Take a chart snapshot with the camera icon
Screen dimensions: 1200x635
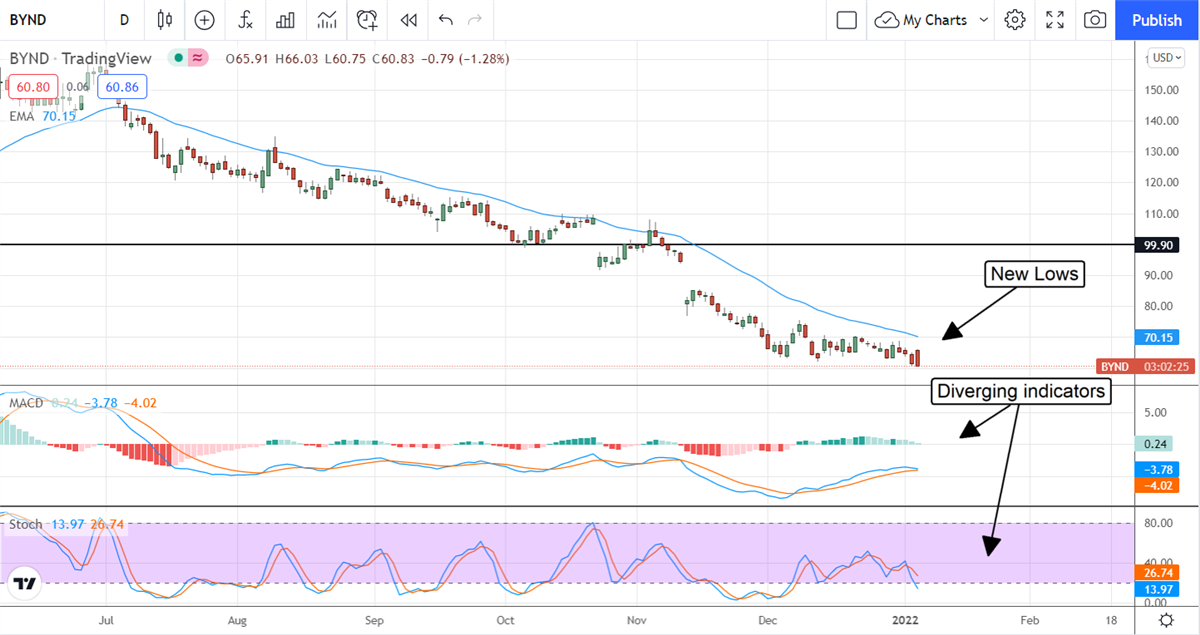pyautogui.click(x=1095, y=20)
